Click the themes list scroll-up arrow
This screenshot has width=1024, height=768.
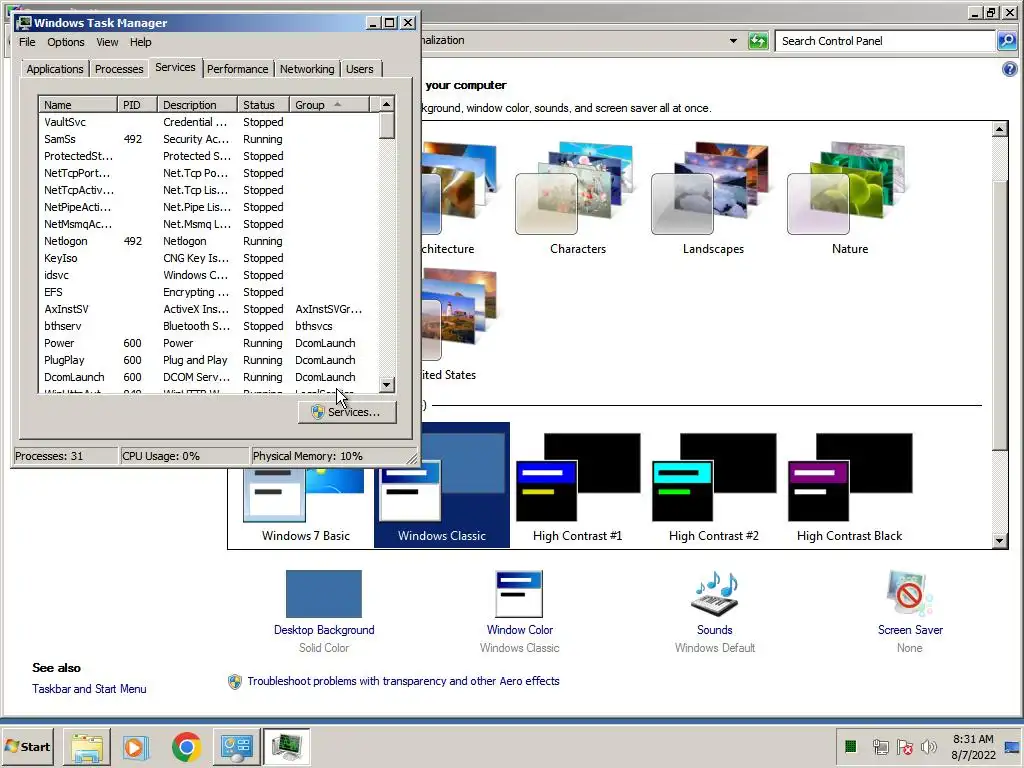(999, 129)
